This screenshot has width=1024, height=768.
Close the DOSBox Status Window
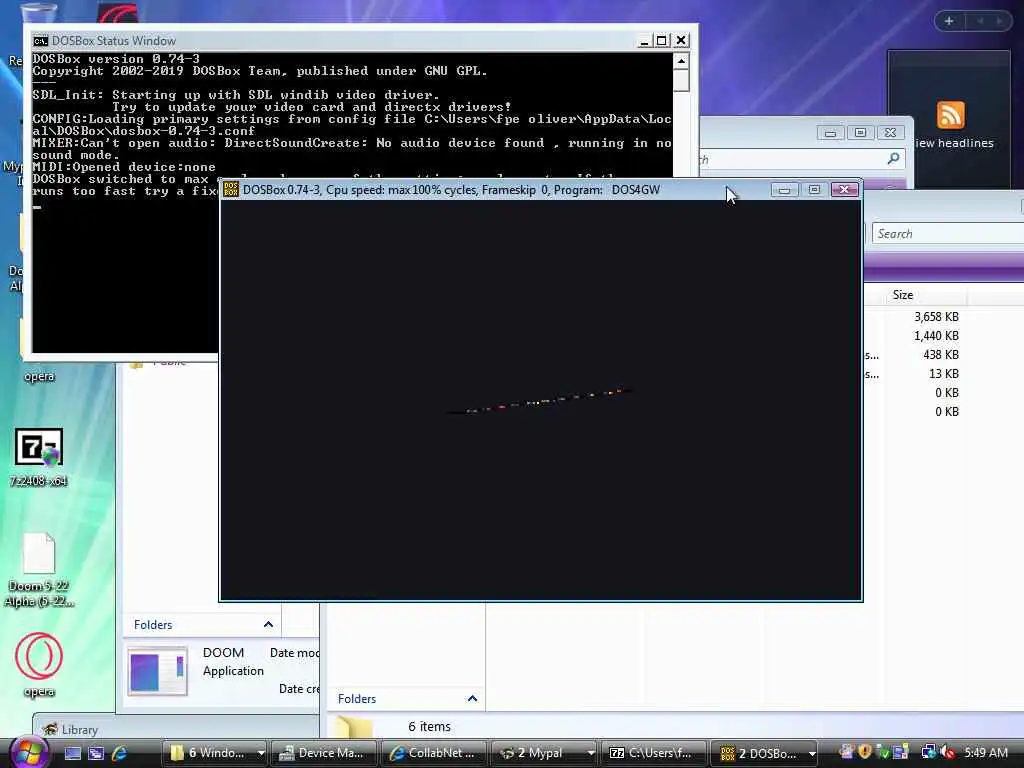click(x=680, y=40)
